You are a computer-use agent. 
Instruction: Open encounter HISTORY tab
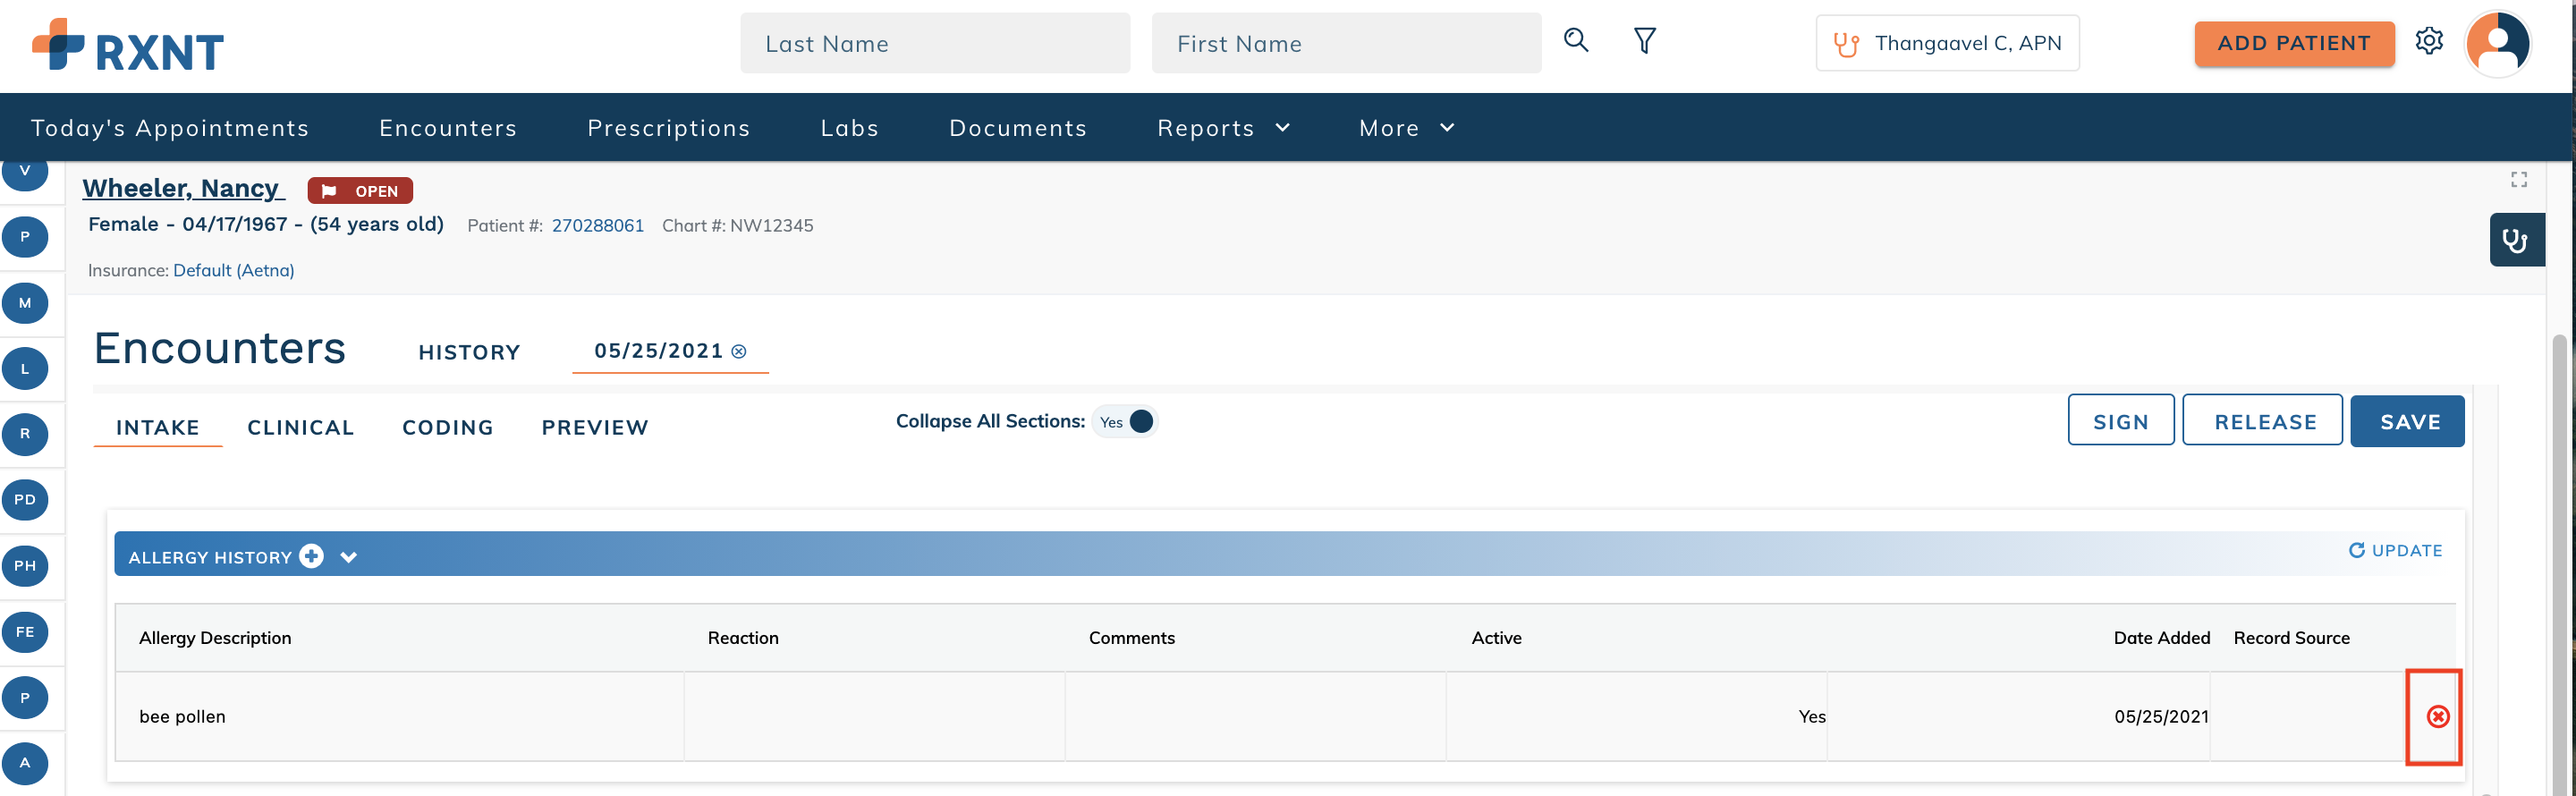469,353
